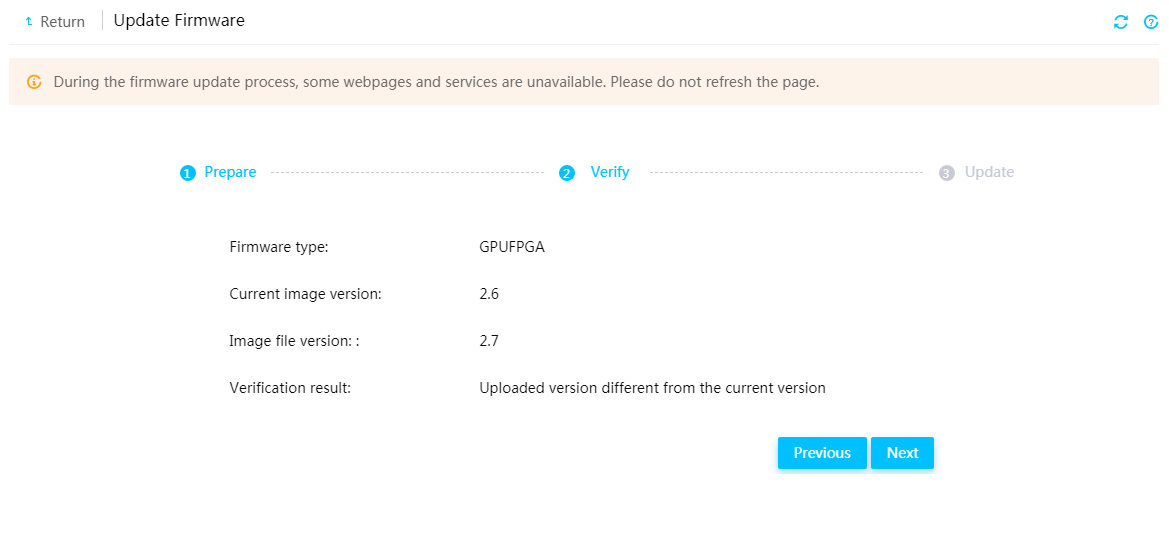This screenshot has height=541, width=1169.
Task: Click the current image version 2.6 value
Action: [x=489, y=294]
